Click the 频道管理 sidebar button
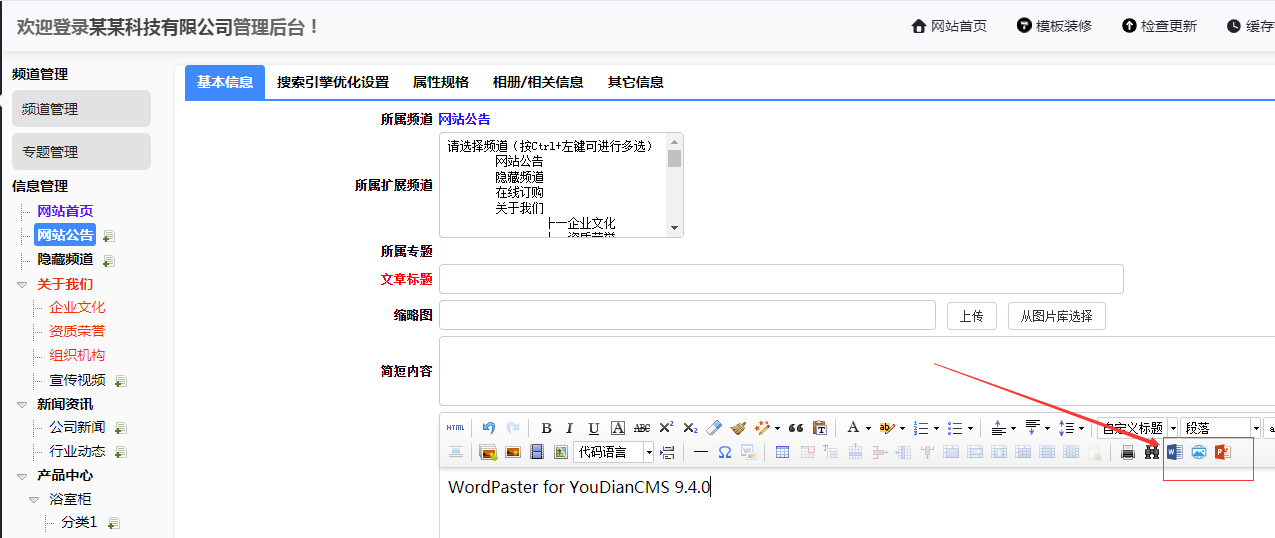The height and width of the screenshot is (538, 1275). pyautogui.click(x=81, y=109)
